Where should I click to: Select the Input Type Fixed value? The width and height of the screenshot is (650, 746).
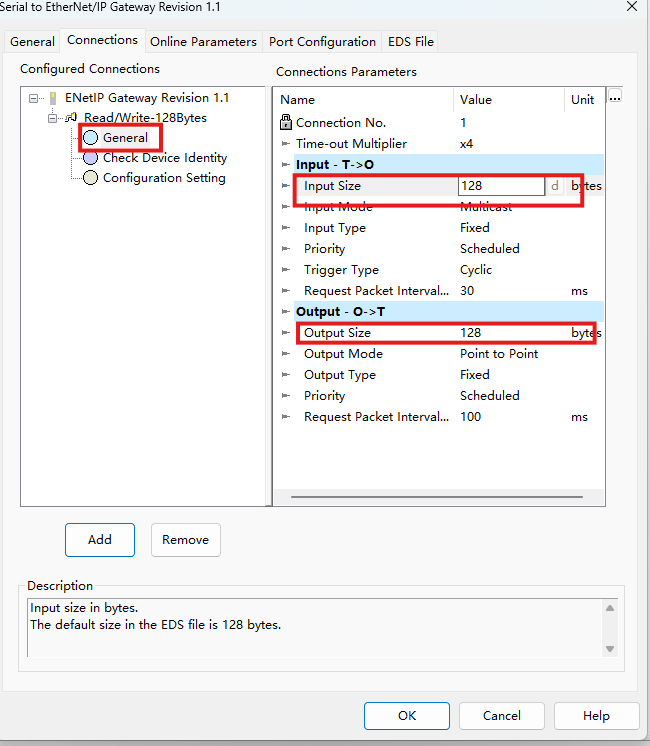tap(474, 227)
